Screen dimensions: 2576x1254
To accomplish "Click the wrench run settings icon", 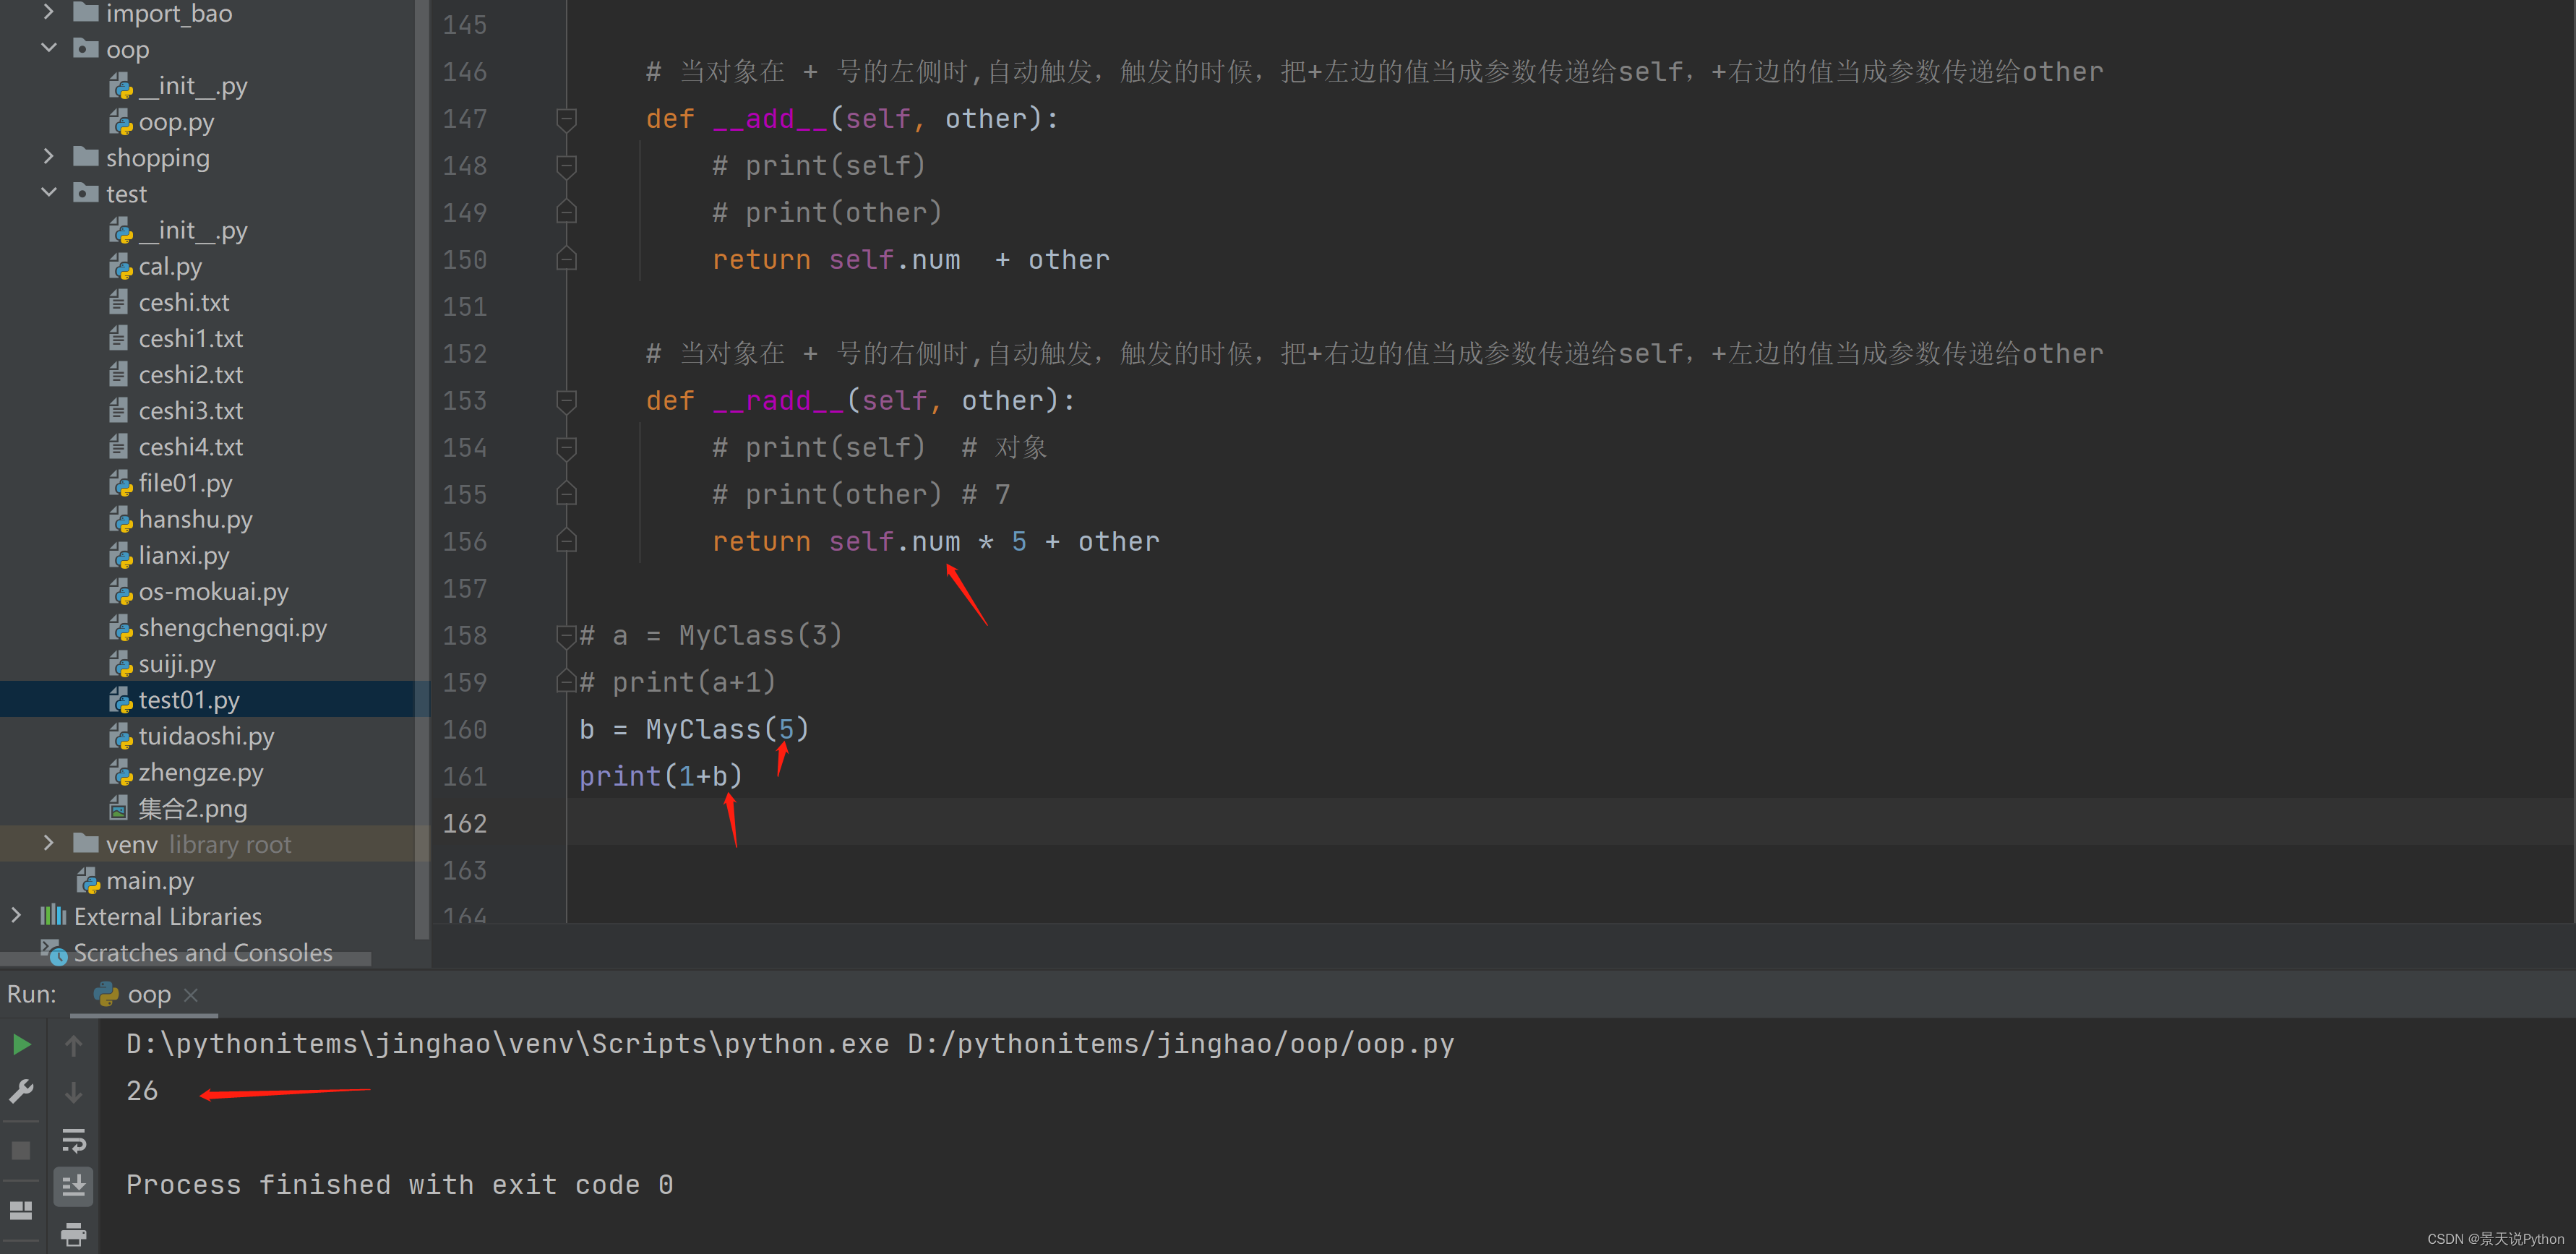I will pos(21,1091).
